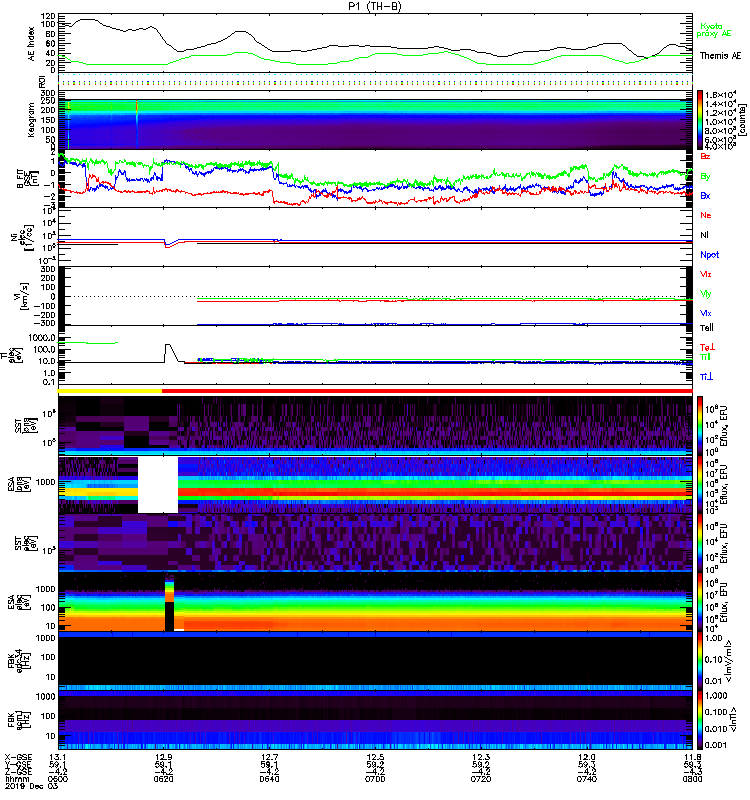This screenshot has height=800, width=750.
Task: Click the 0620 time tick label
Action: pos(163,779)
